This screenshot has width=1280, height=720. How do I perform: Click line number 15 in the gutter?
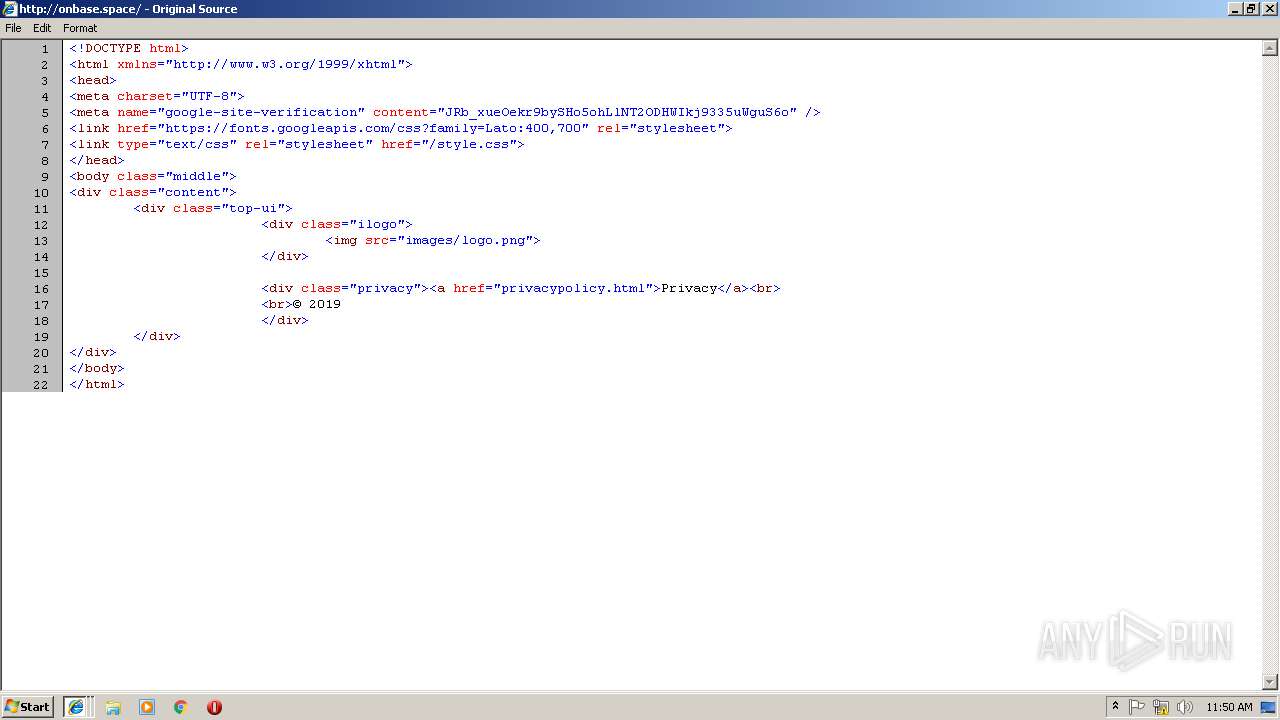tap(41, 272)
